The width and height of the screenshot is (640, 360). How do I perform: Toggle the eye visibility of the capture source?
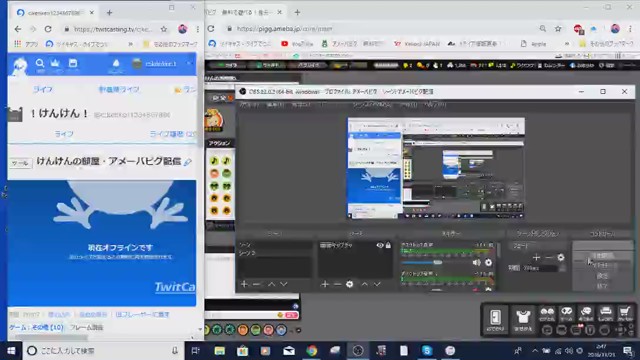[380, 245]
